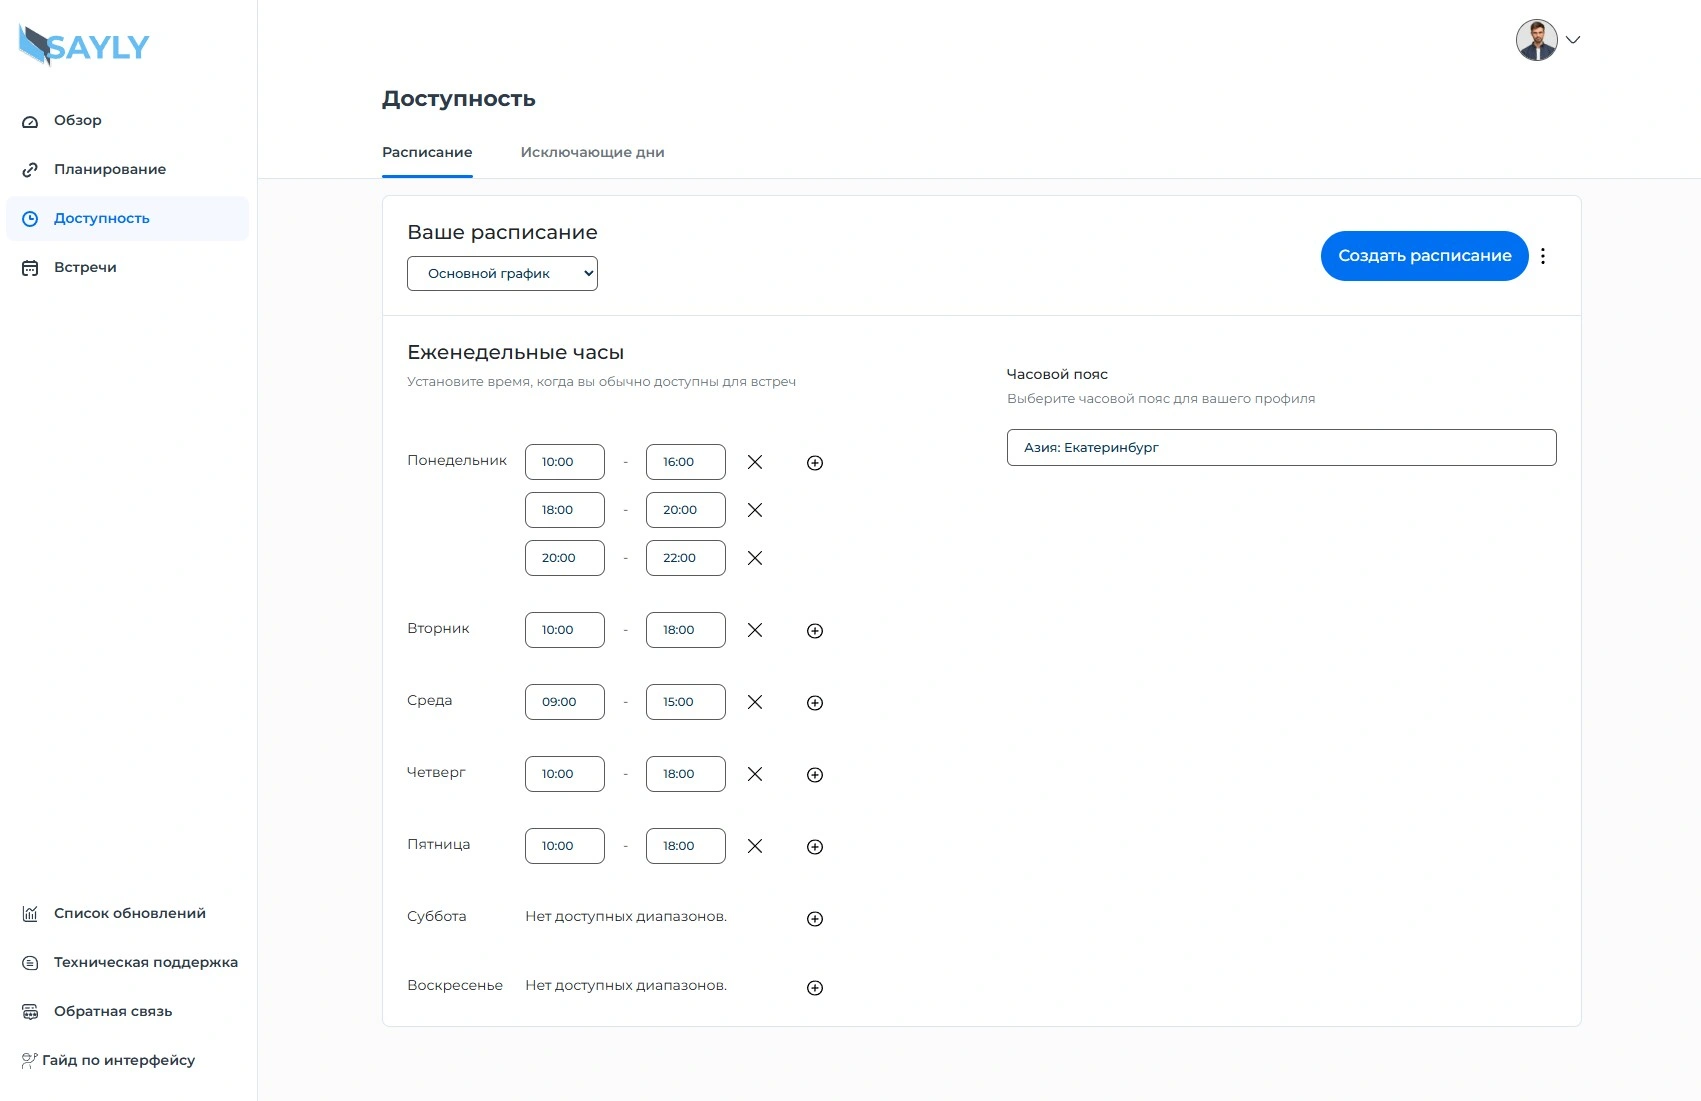Switch to the Исключающие дни tab

point(592,152)
